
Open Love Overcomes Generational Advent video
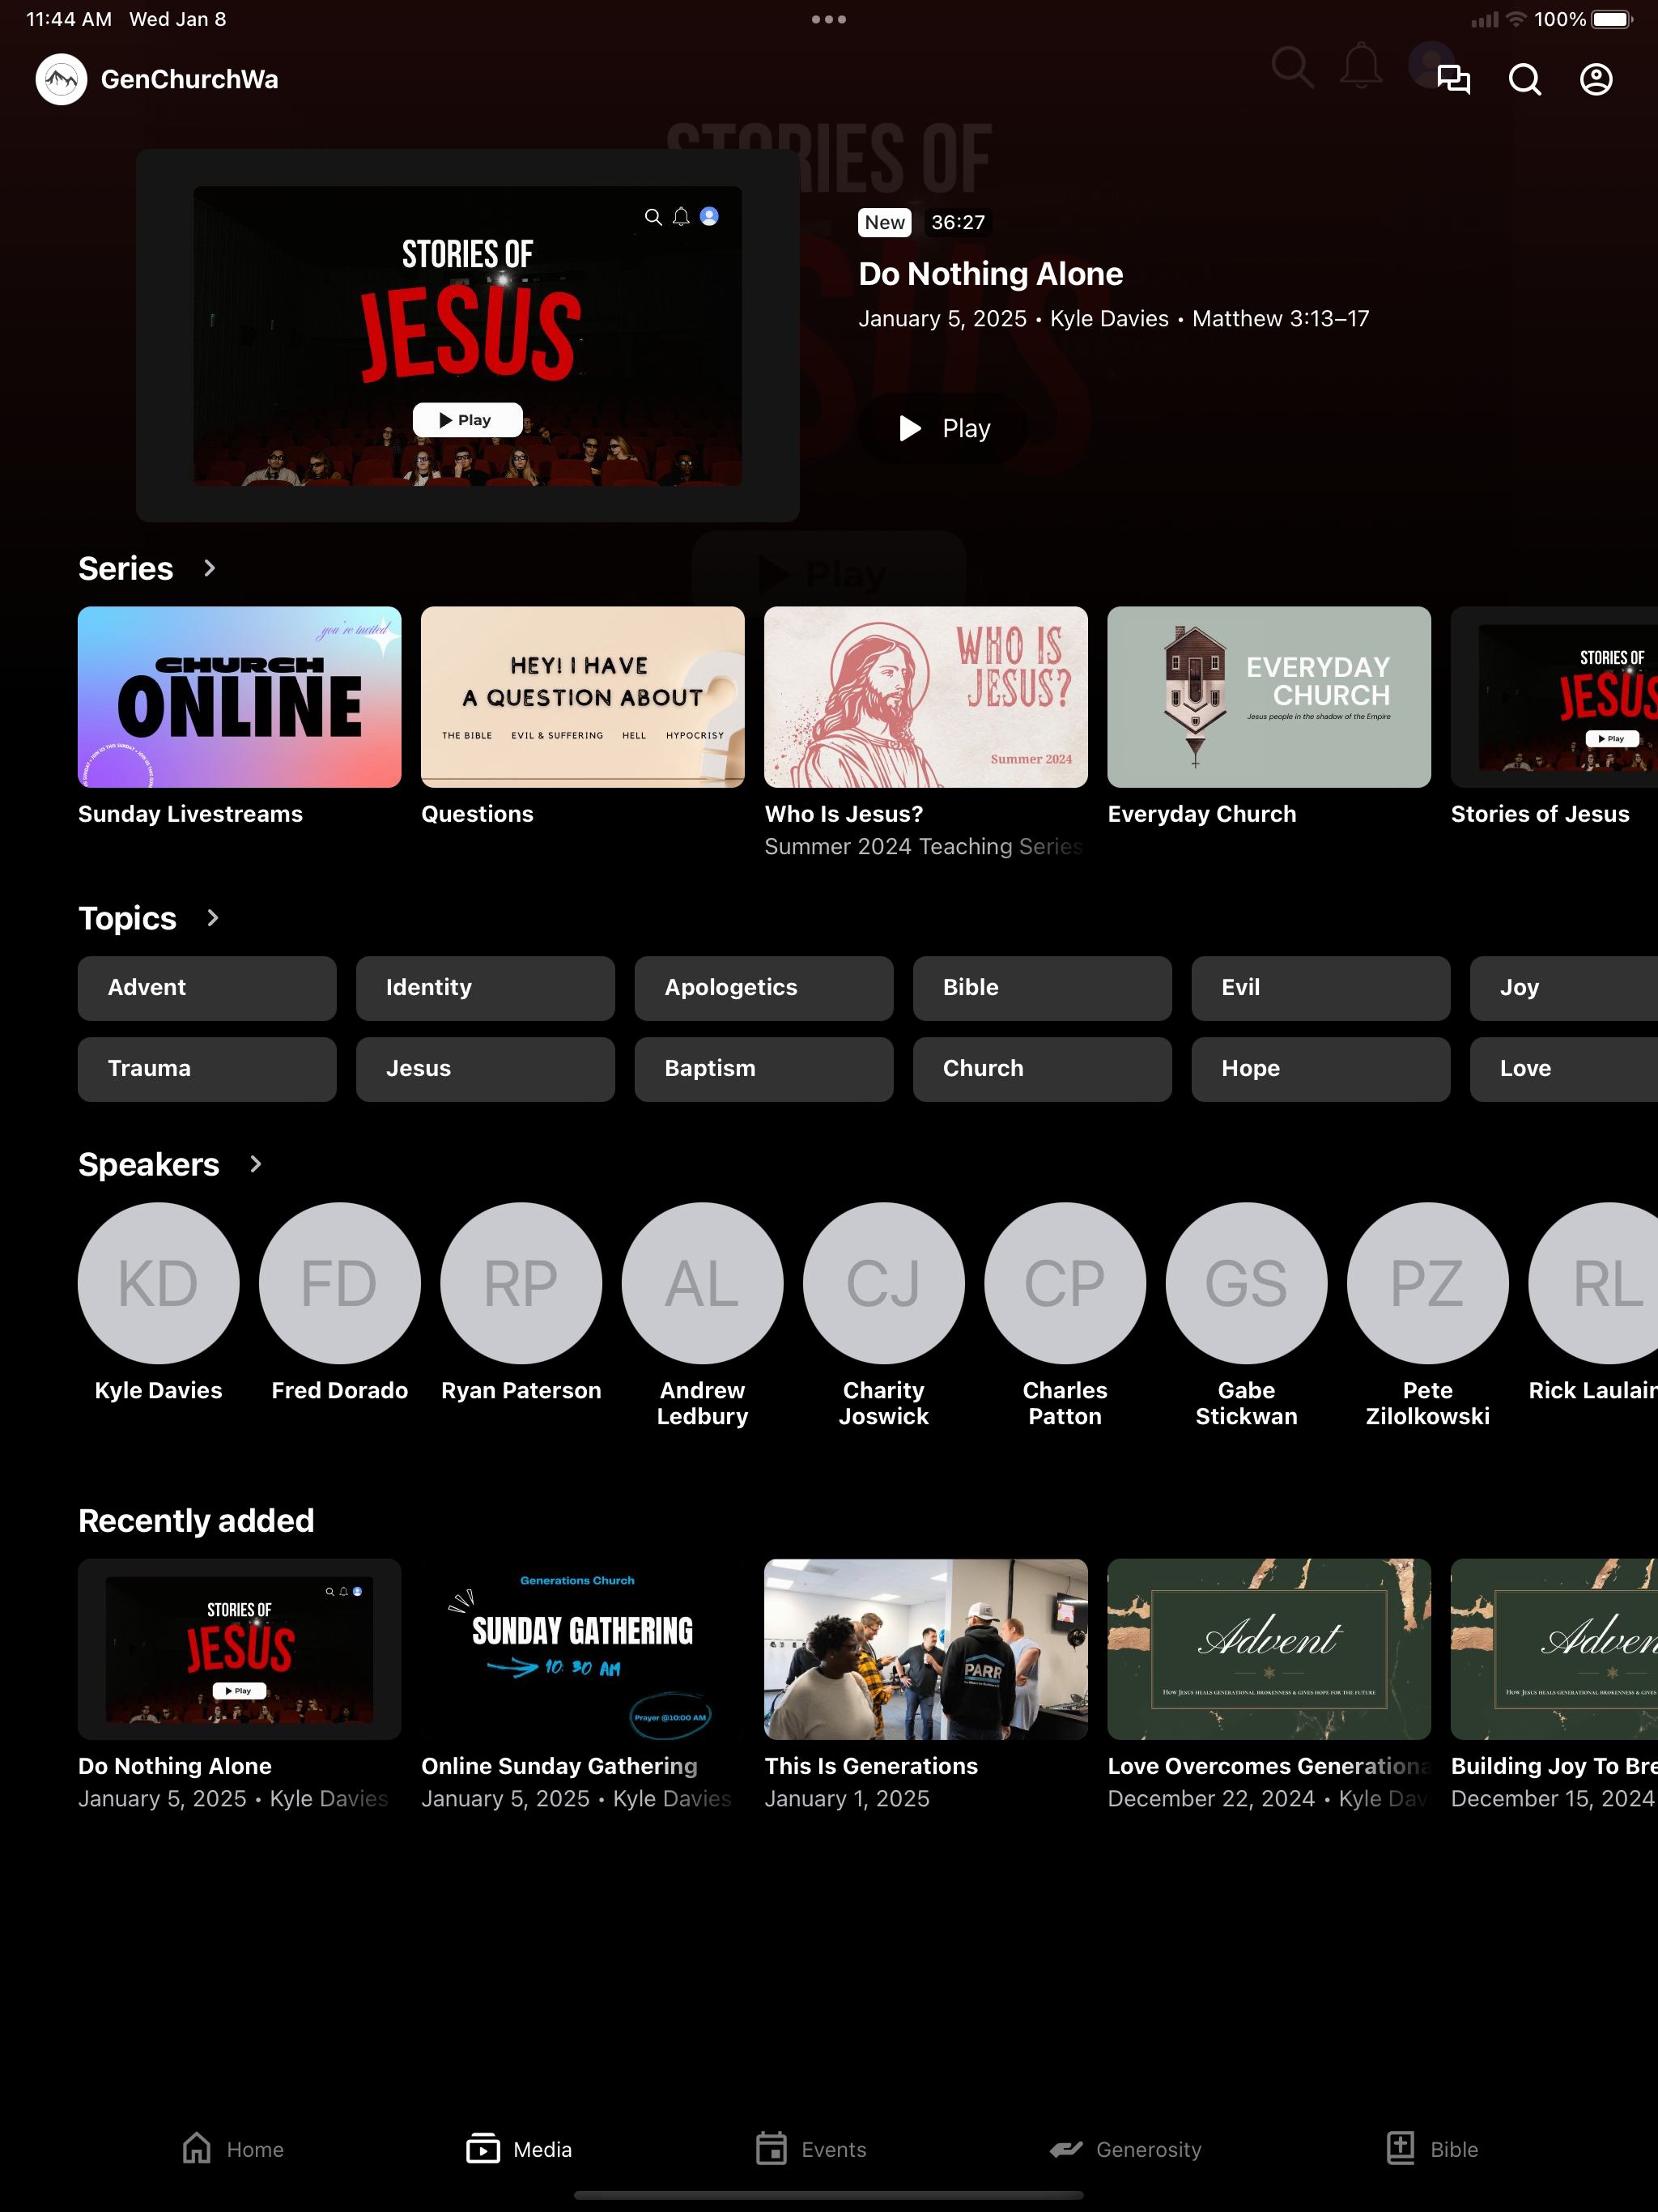(x=1269, y=1649)
